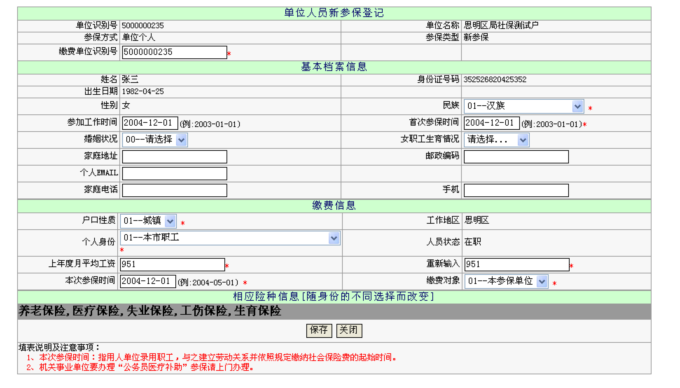
Task: Click the 相应险种信息 section header
Action: (334, 297)
